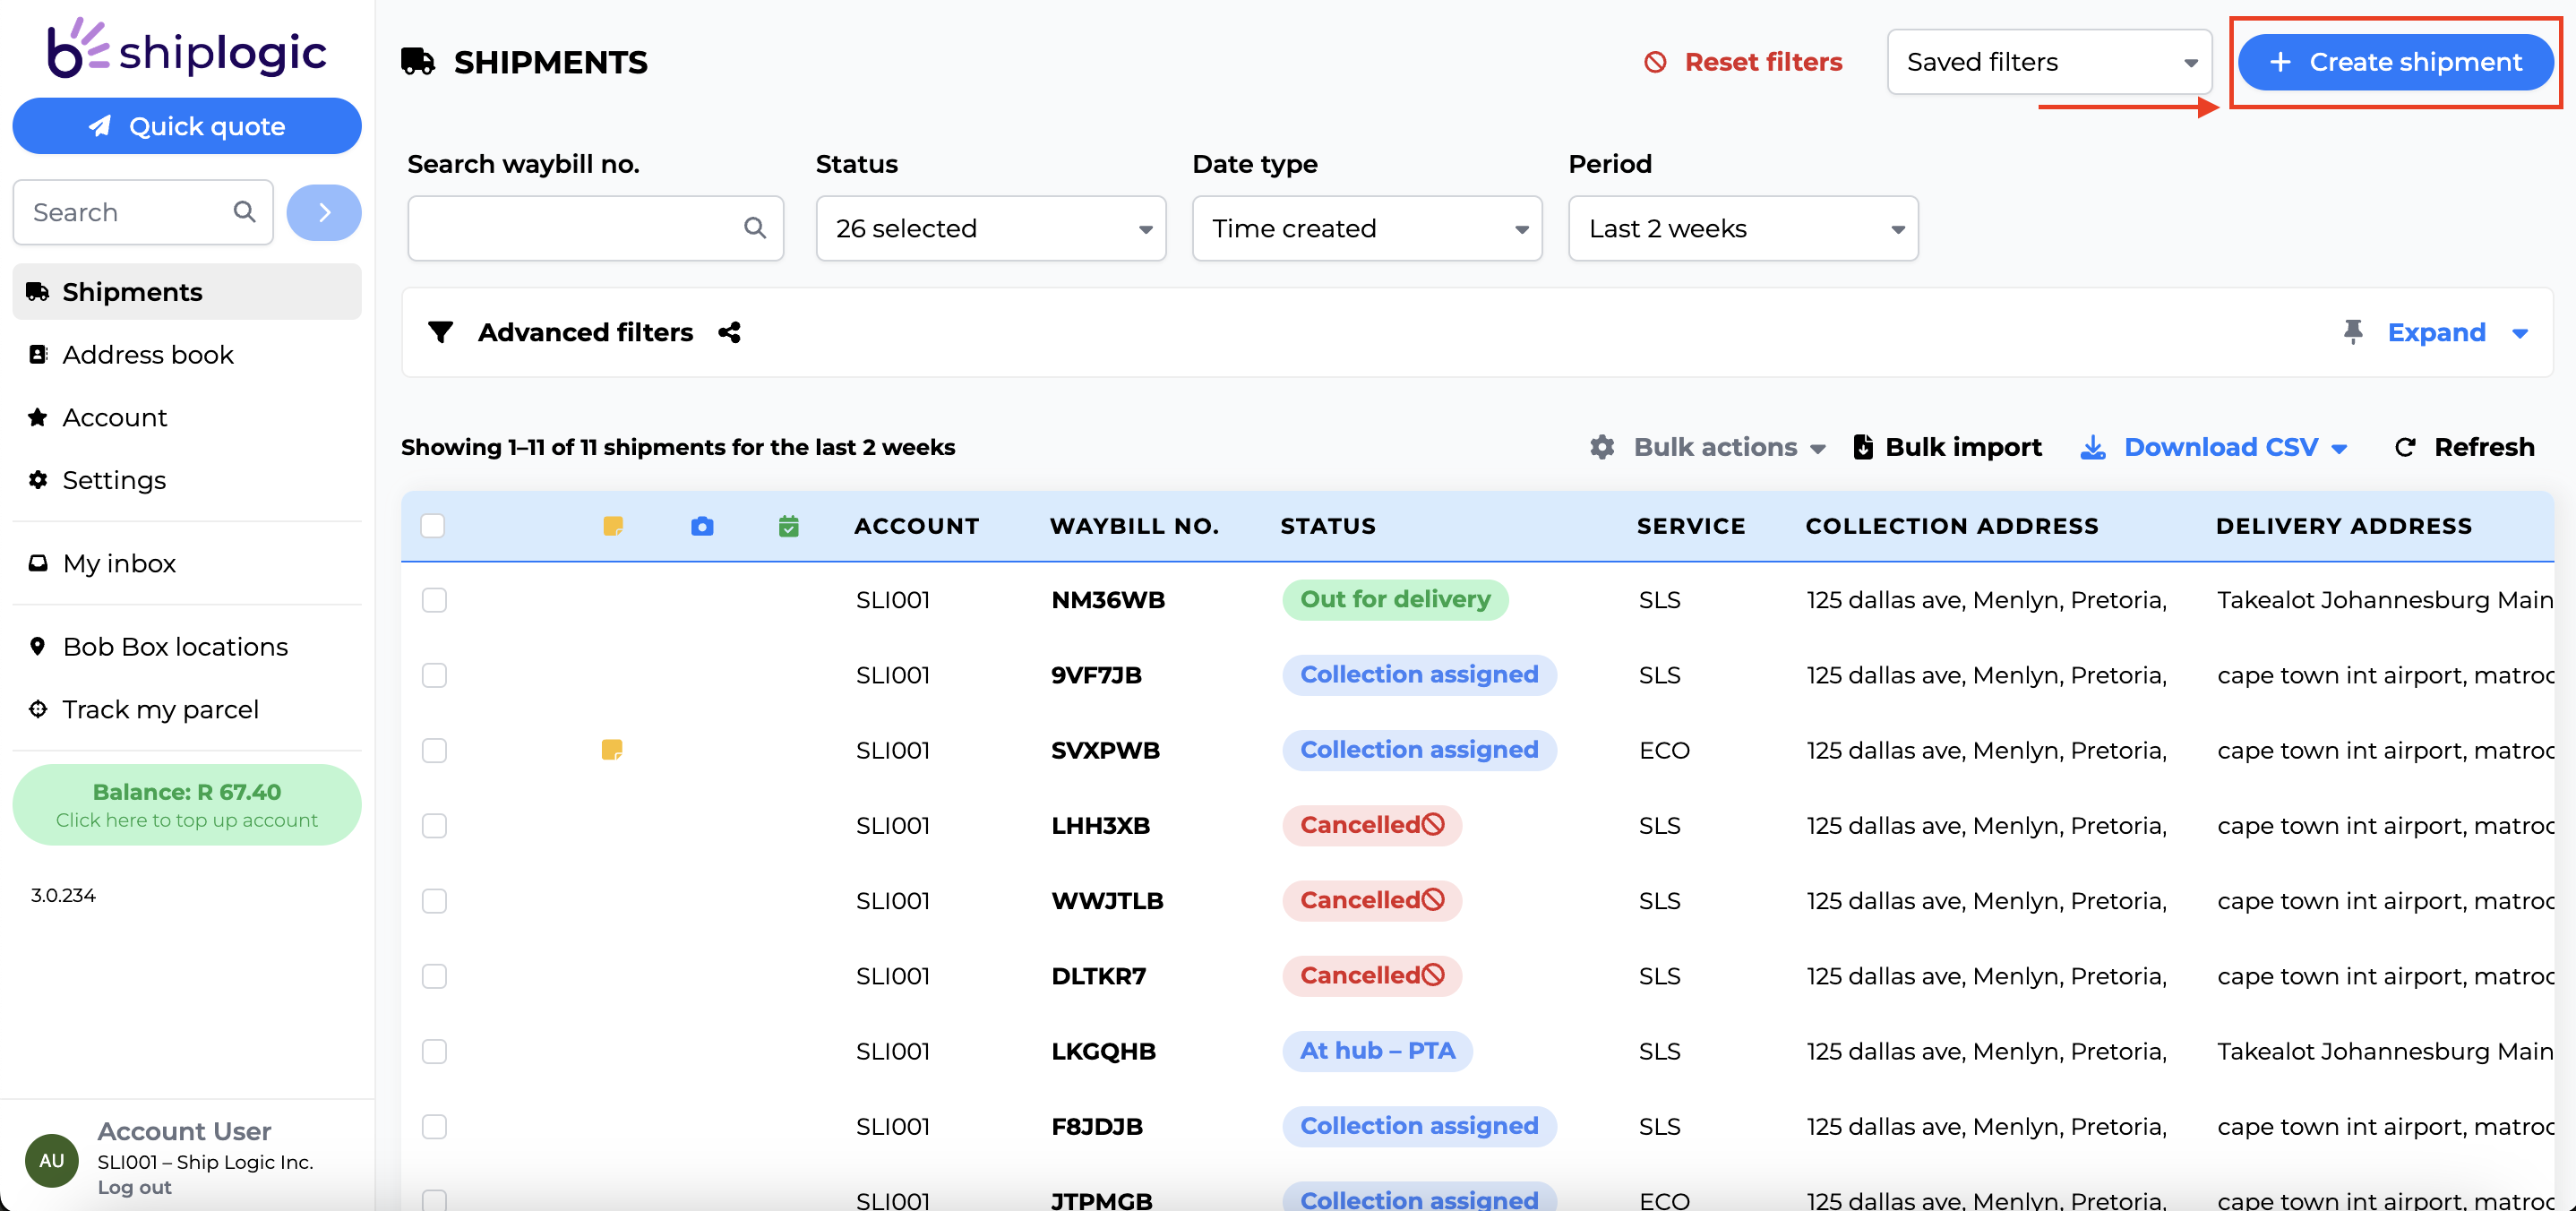Click the Download CSV download icon
The height and width of the screenshot is (1211, 2576).
(2093, 447)
